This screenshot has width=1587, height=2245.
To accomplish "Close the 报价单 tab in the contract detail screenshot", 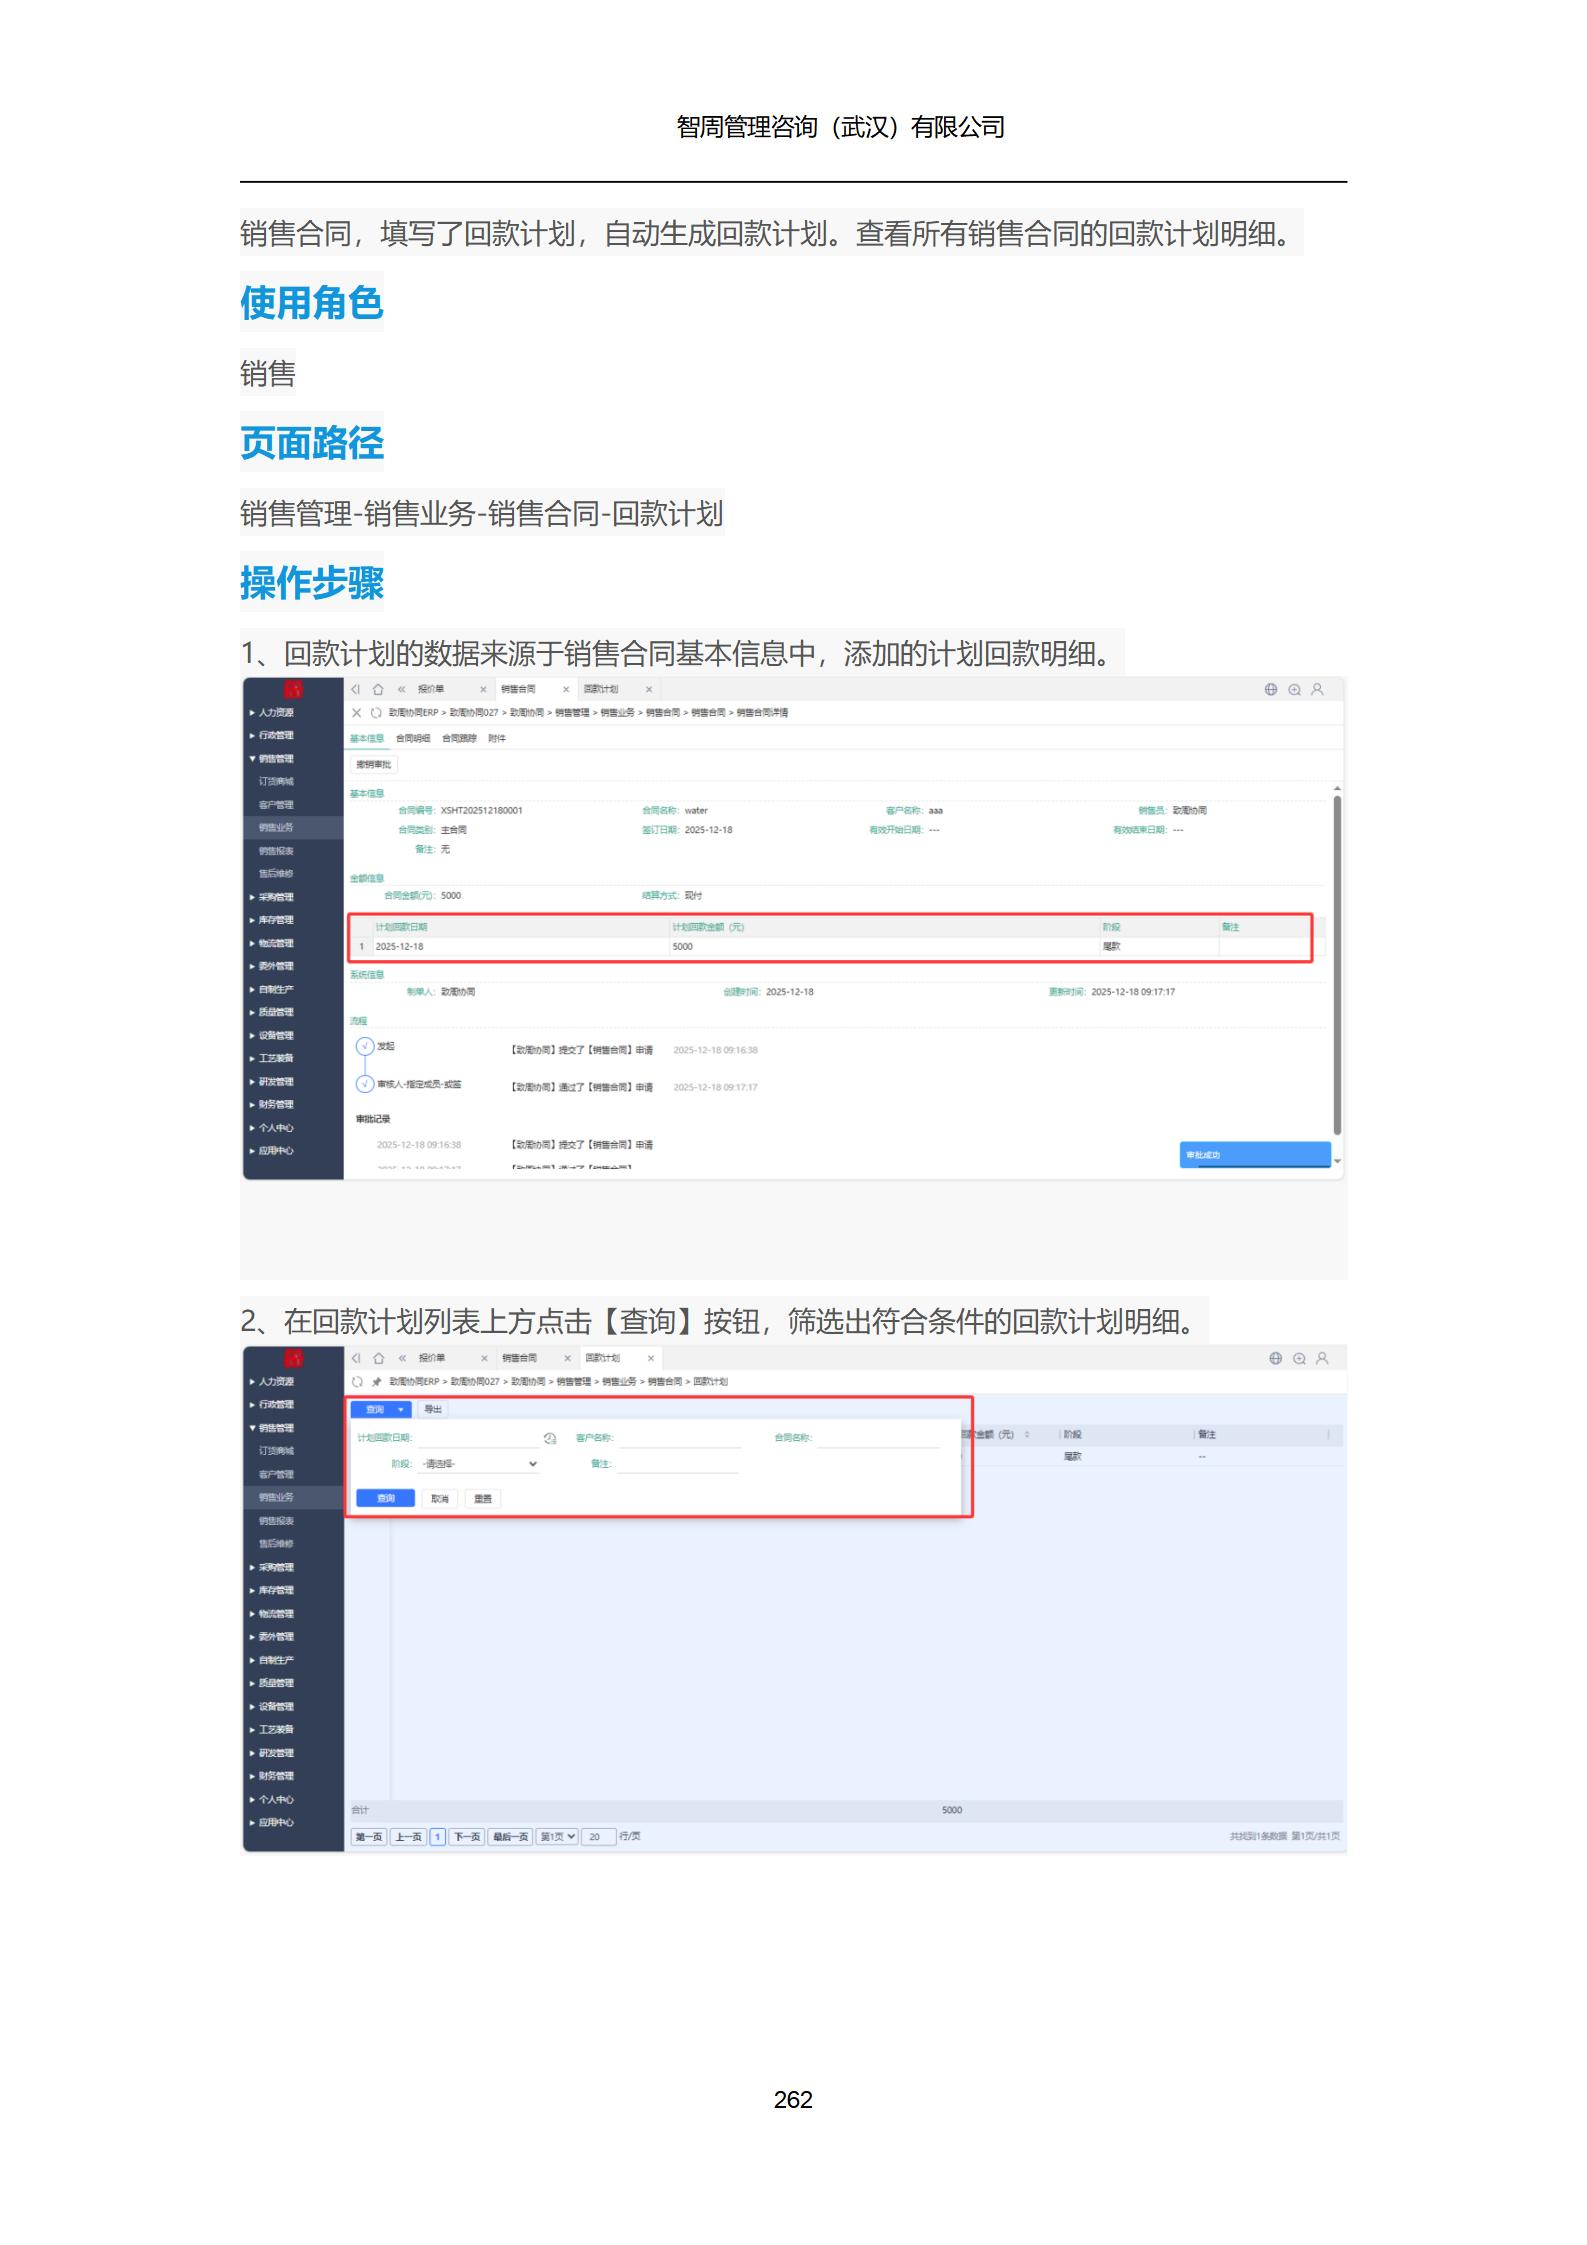I will [x=483, y=689].
